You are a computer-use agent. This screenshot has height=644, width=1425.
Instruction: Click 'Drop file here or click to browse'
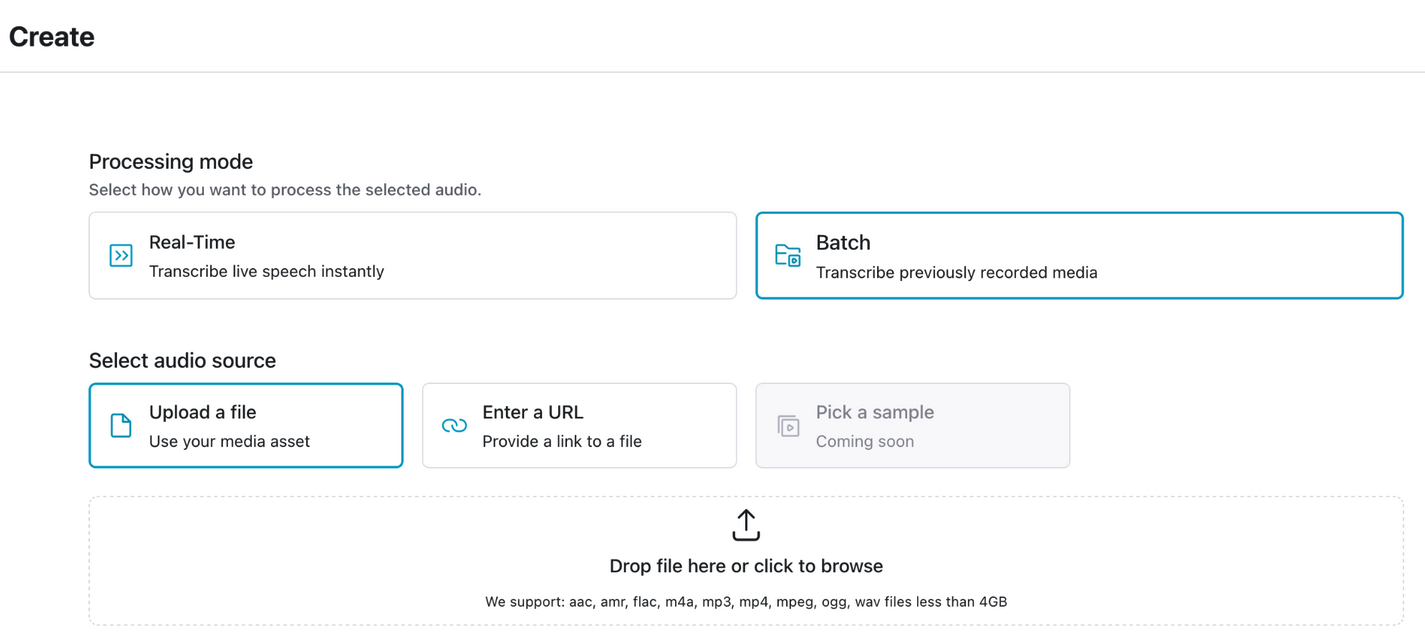click(x=746, y=566)
